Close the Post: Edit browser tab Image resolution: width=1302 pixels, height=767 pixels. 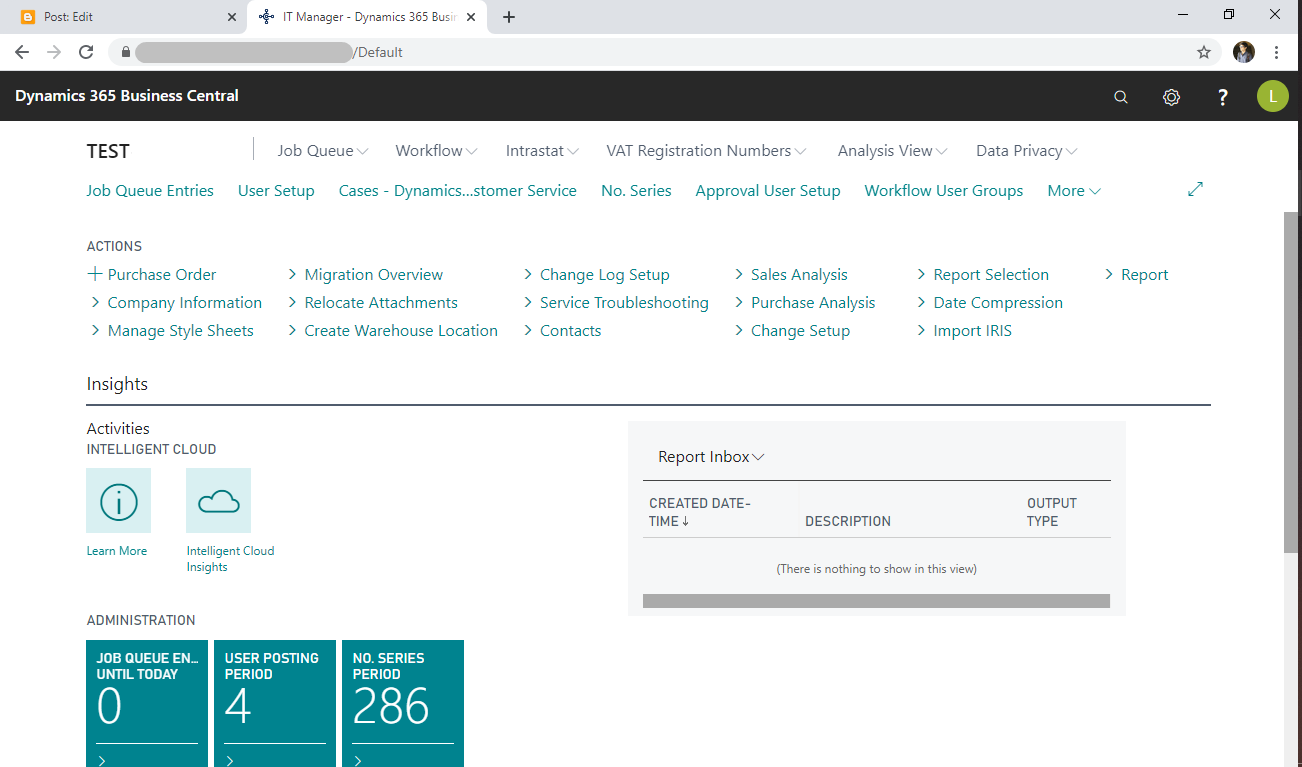232,17
